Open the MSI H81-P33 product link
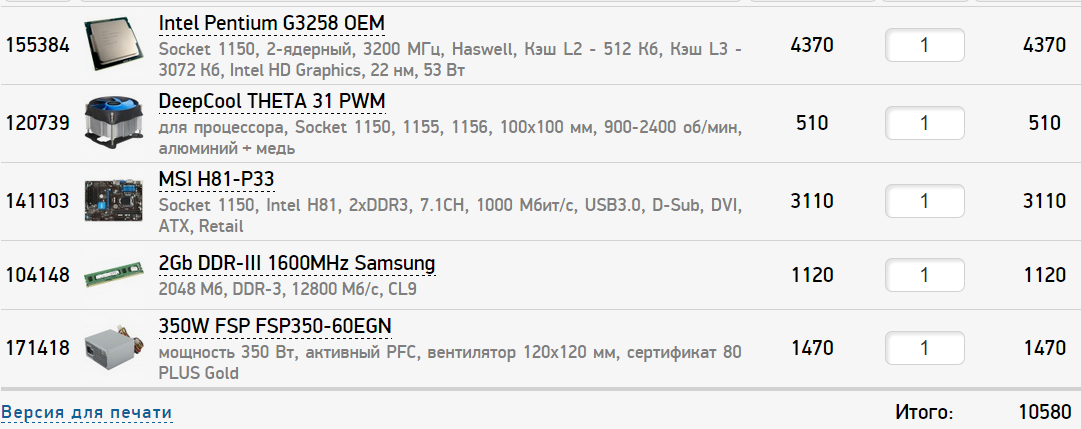 216,179
